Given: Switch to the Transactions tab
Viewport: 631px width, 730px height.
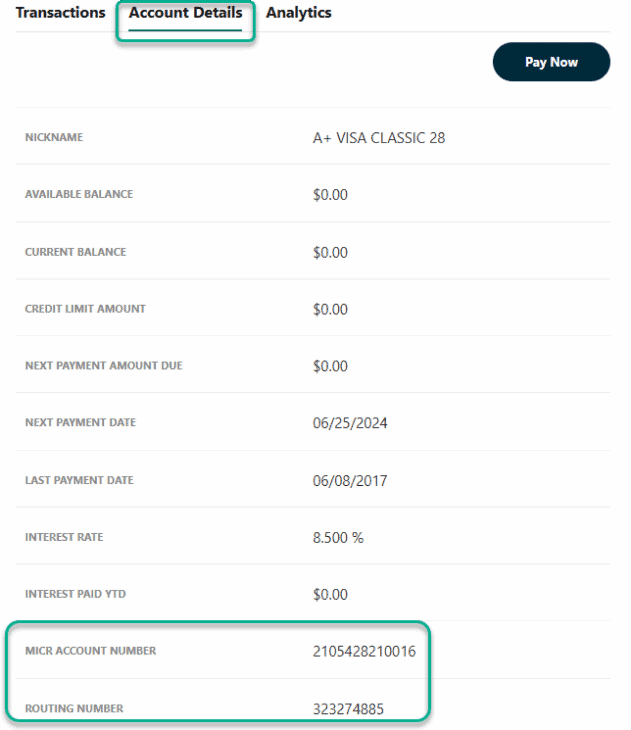Looking at the screenshot, I should (60, 13).
